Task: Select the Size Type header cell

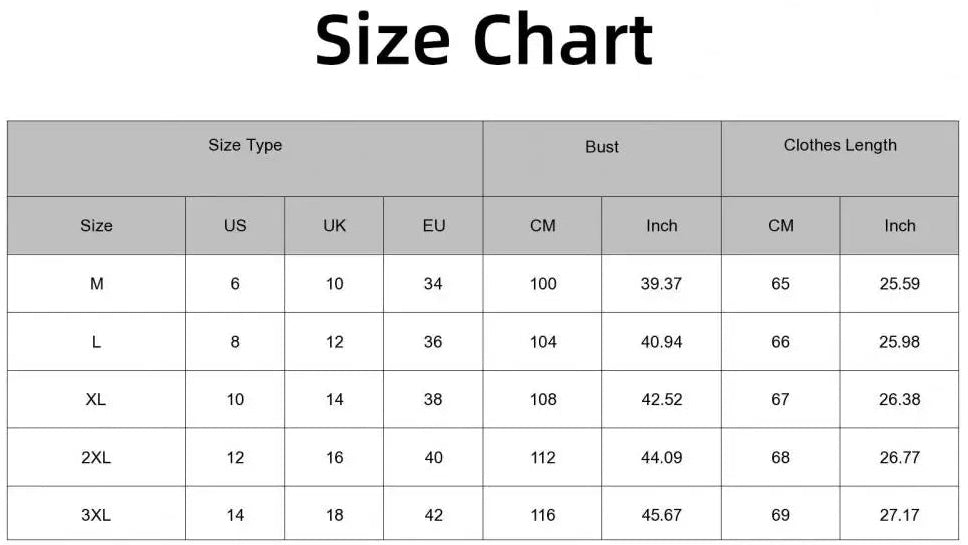Action: pos(245,146)
